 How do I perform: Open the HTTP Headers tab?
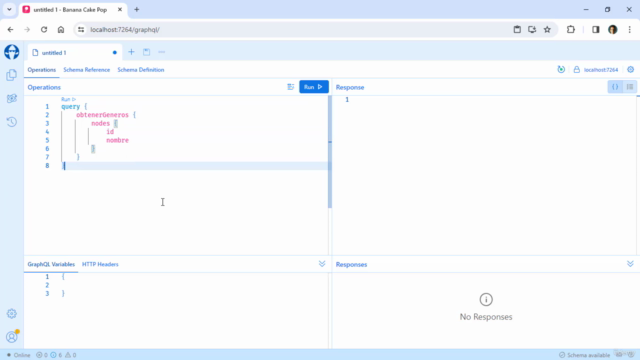pyautogui.click(x=100, y=264)
